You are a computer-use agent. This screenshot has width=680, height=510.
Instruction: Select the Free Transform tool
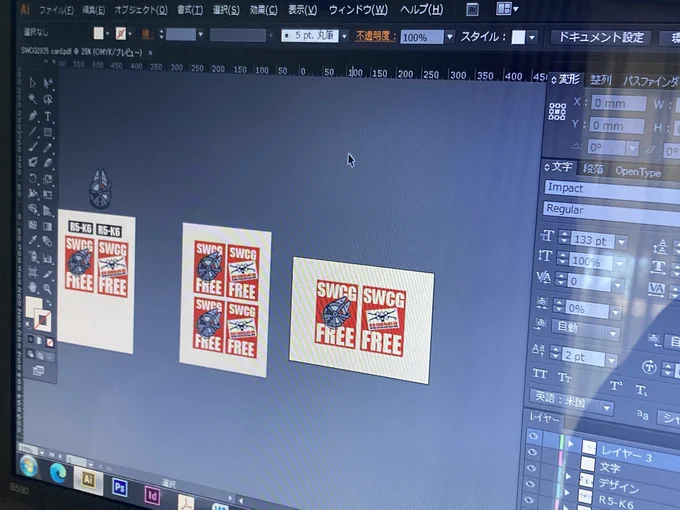pos(48,195)
